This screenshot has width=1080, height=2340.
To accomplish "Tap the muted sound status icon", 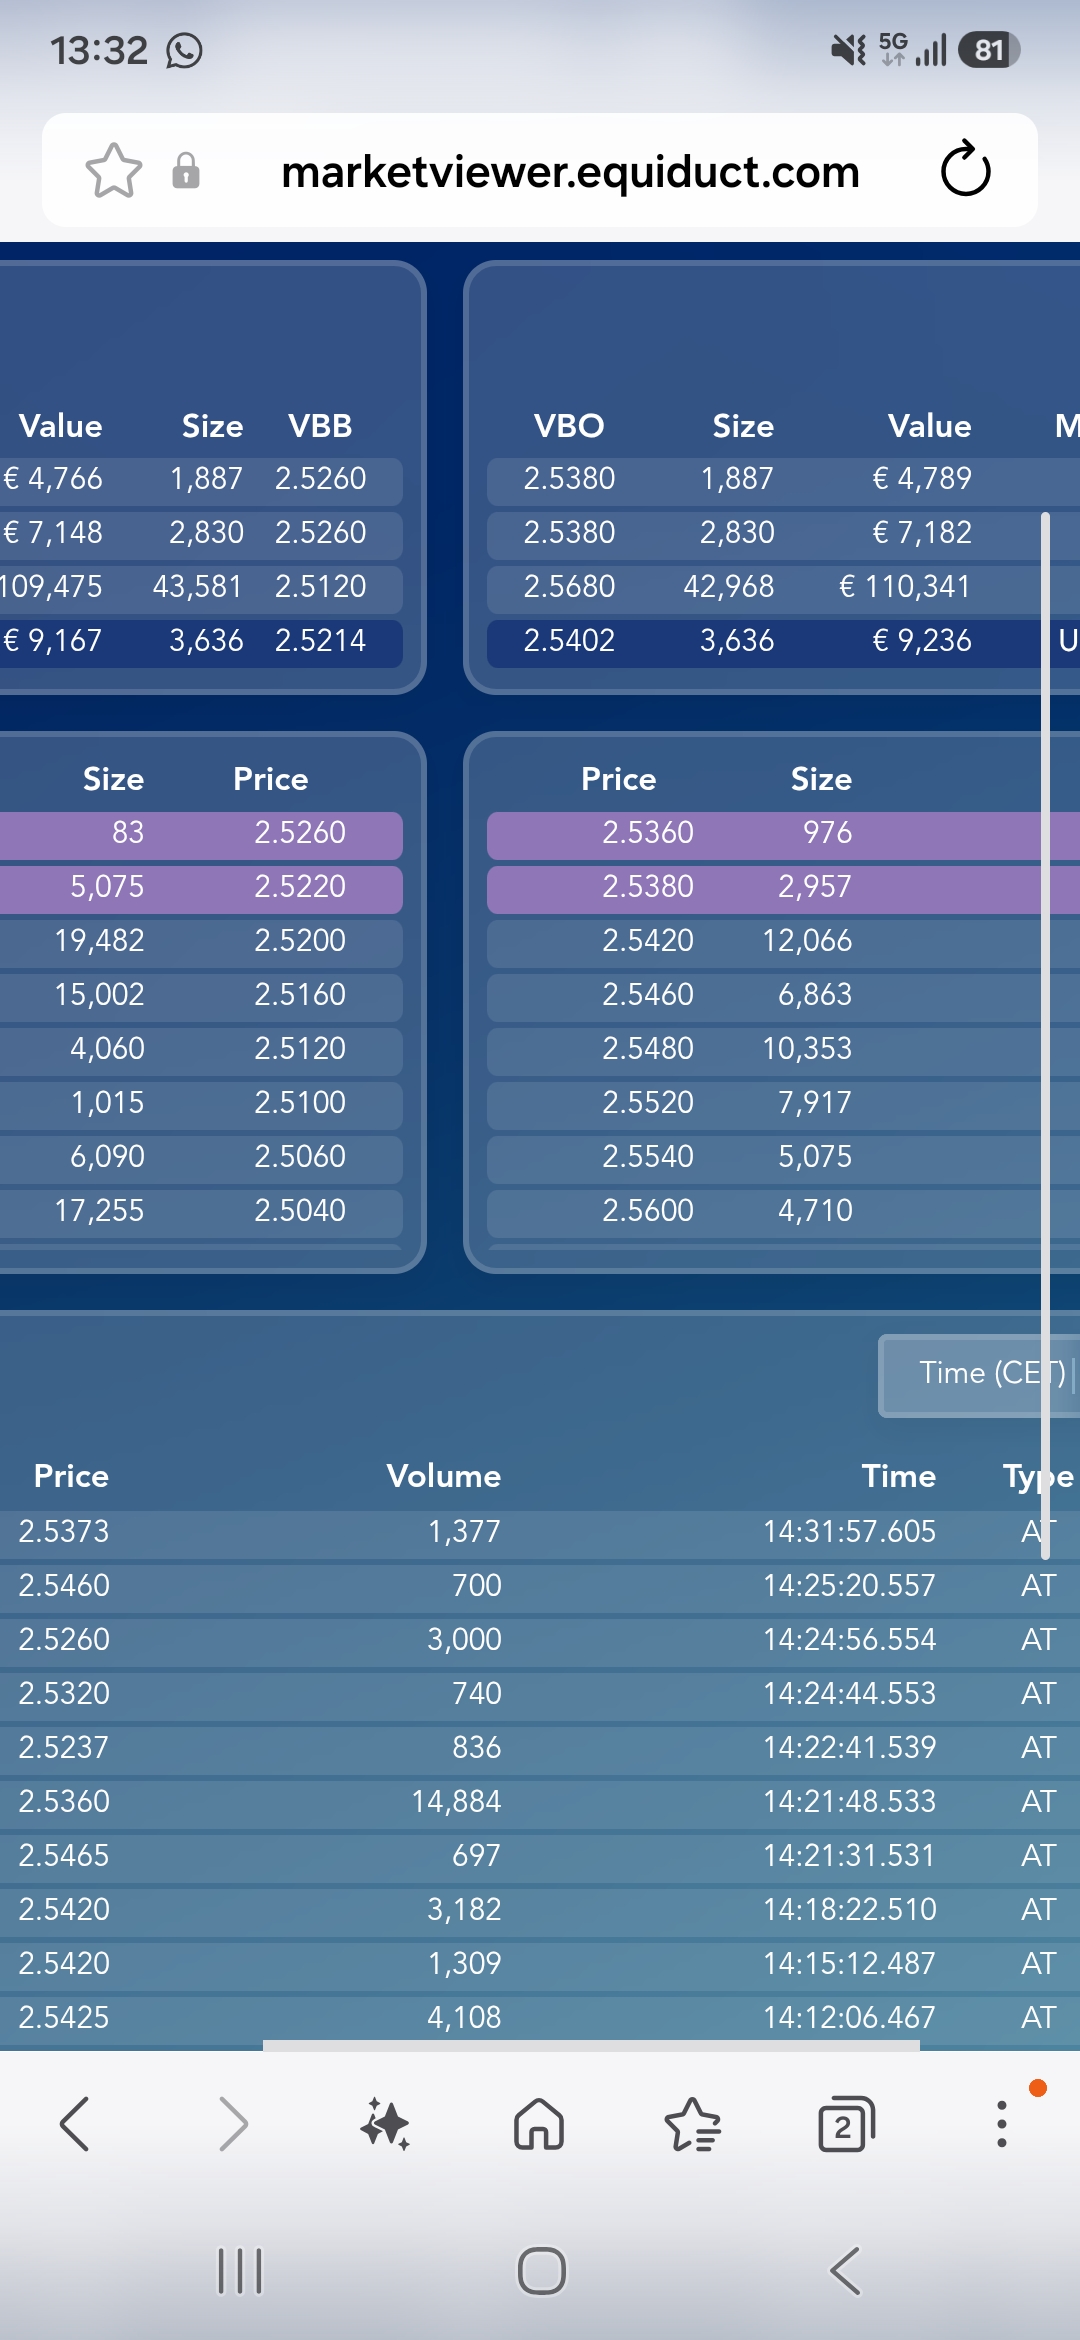I will coord(849,50).
